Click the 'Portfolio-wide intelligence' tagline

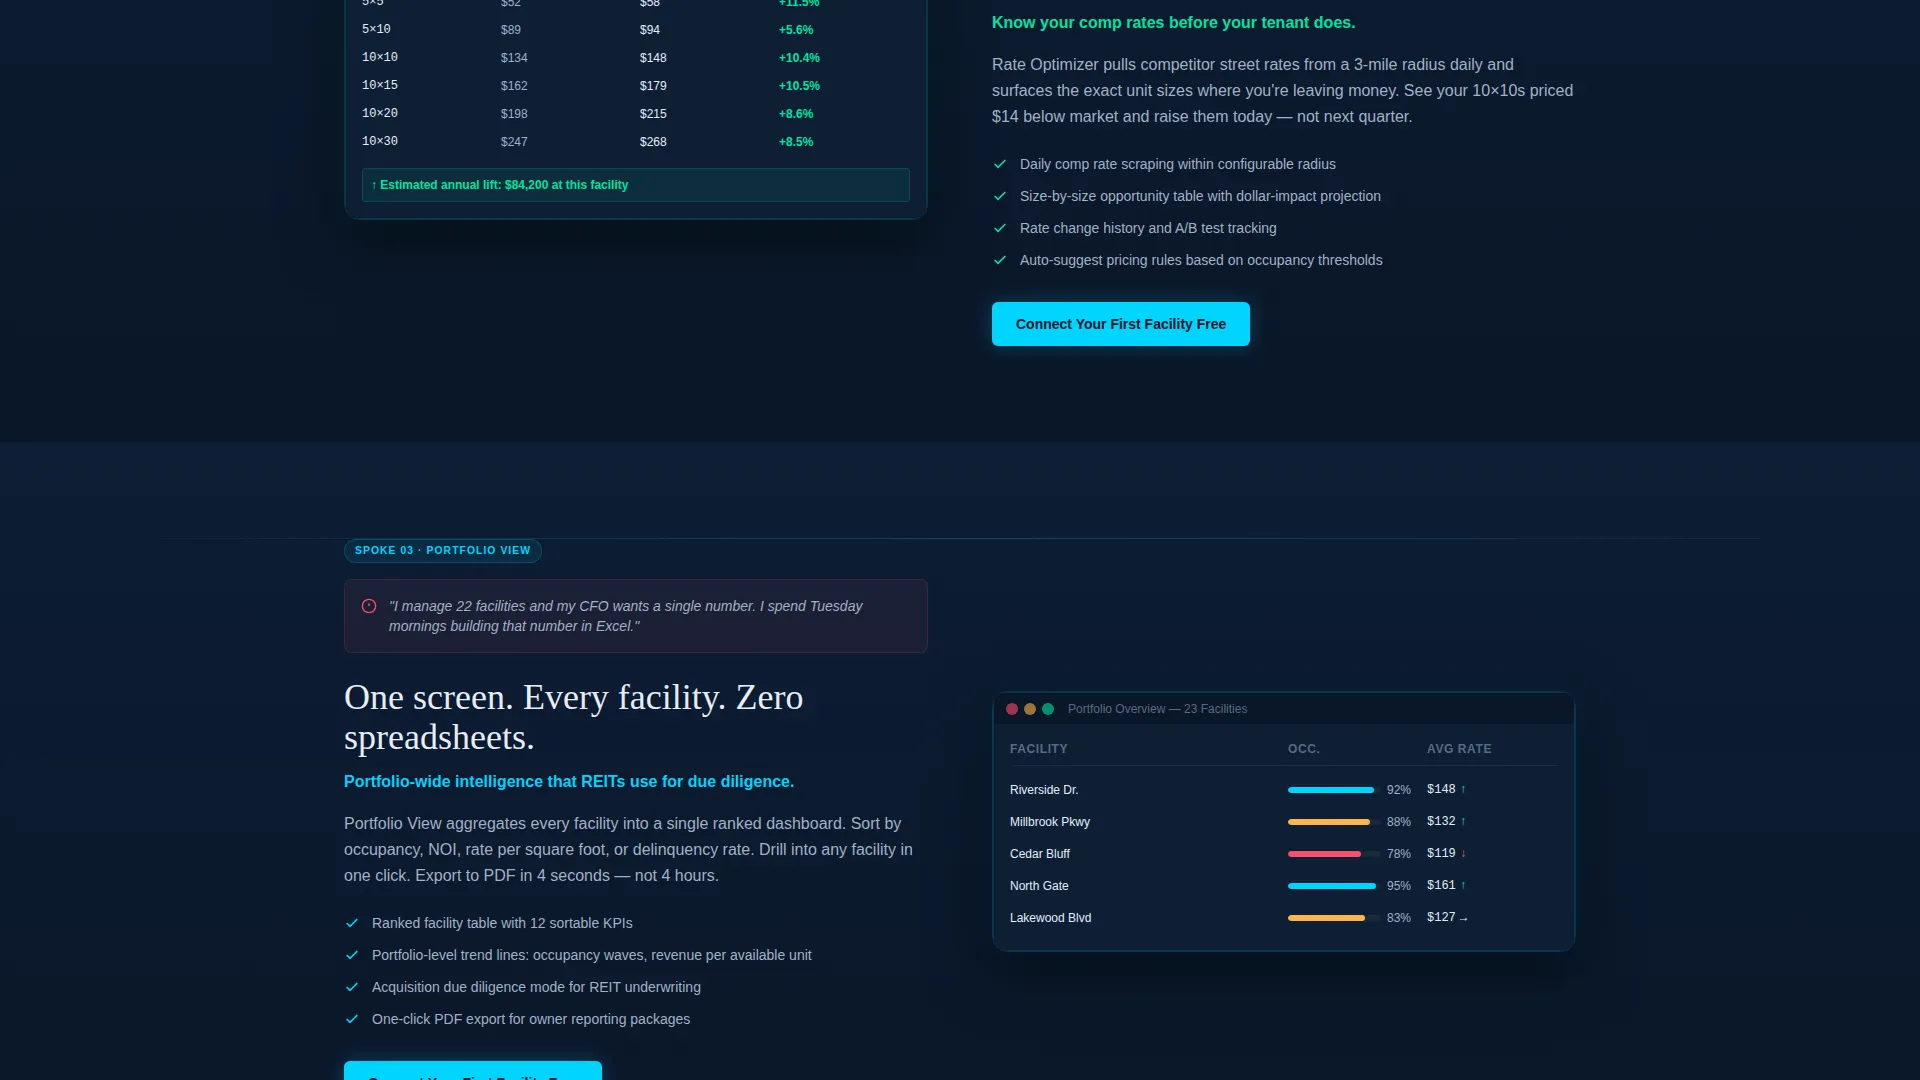coord(569,782)
